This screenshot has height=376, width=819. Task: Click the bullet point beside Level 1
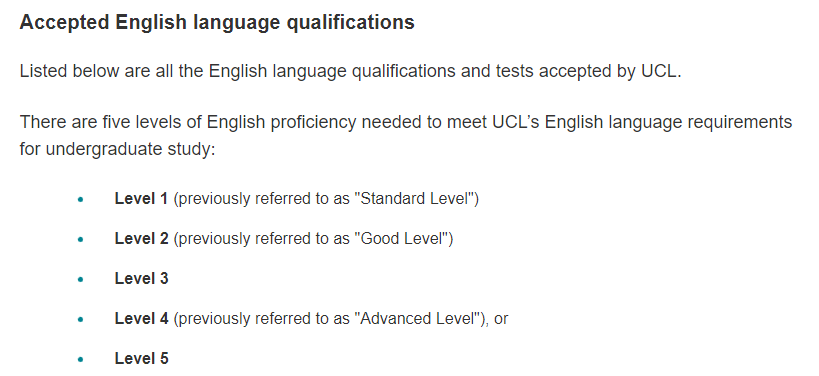80,199
